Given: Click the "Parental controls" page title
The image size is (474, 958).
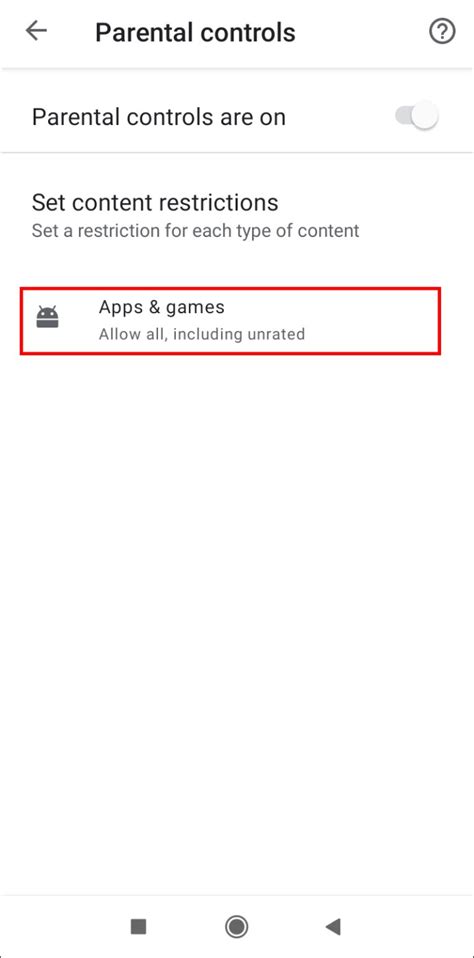Looking at the screenshot, I should (195, 32).
